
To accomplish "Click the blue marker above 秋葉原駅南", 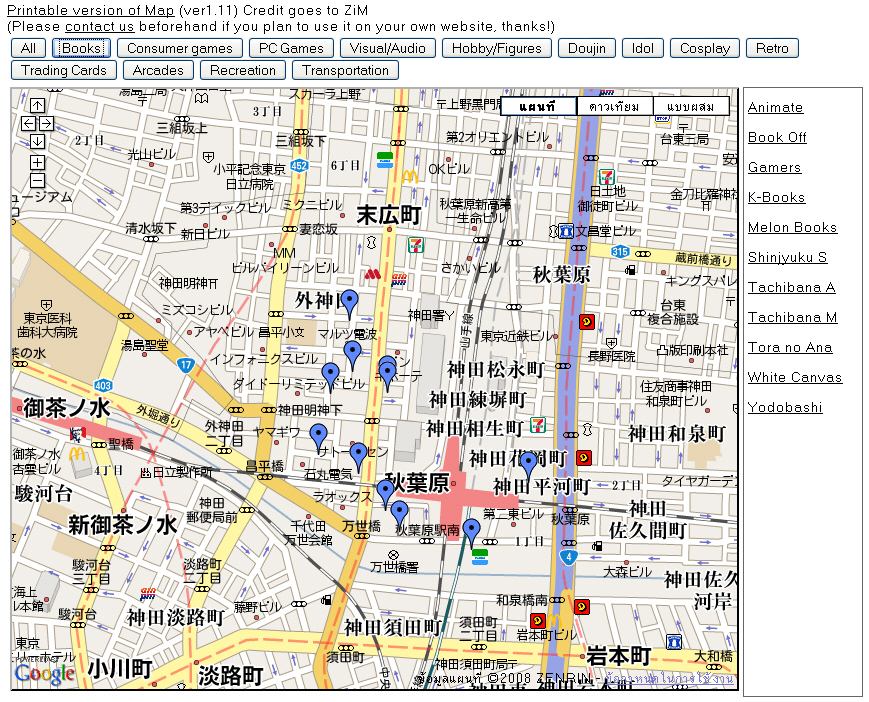I will [399, 514].
